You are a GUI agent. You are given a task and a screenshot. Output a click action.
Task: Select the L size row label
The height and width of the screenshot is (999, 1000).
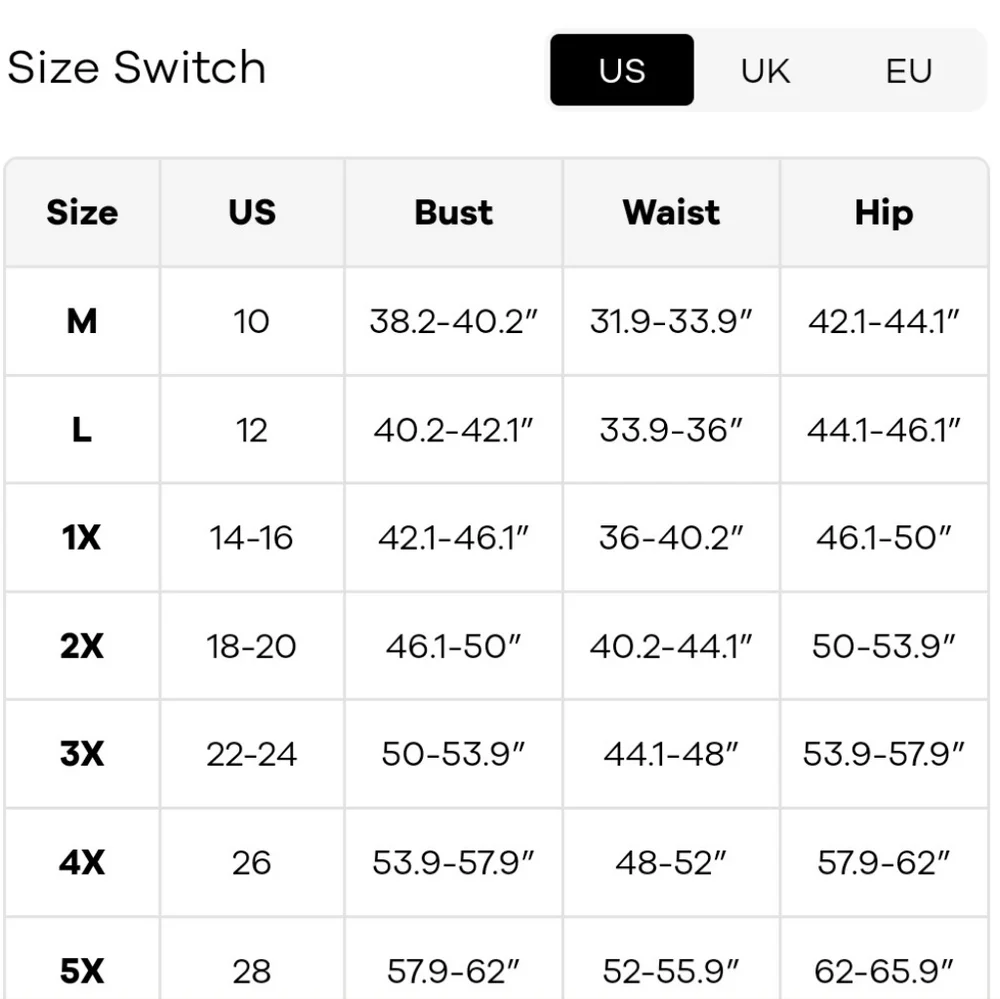pyautogui.click(x=82, y=429)
